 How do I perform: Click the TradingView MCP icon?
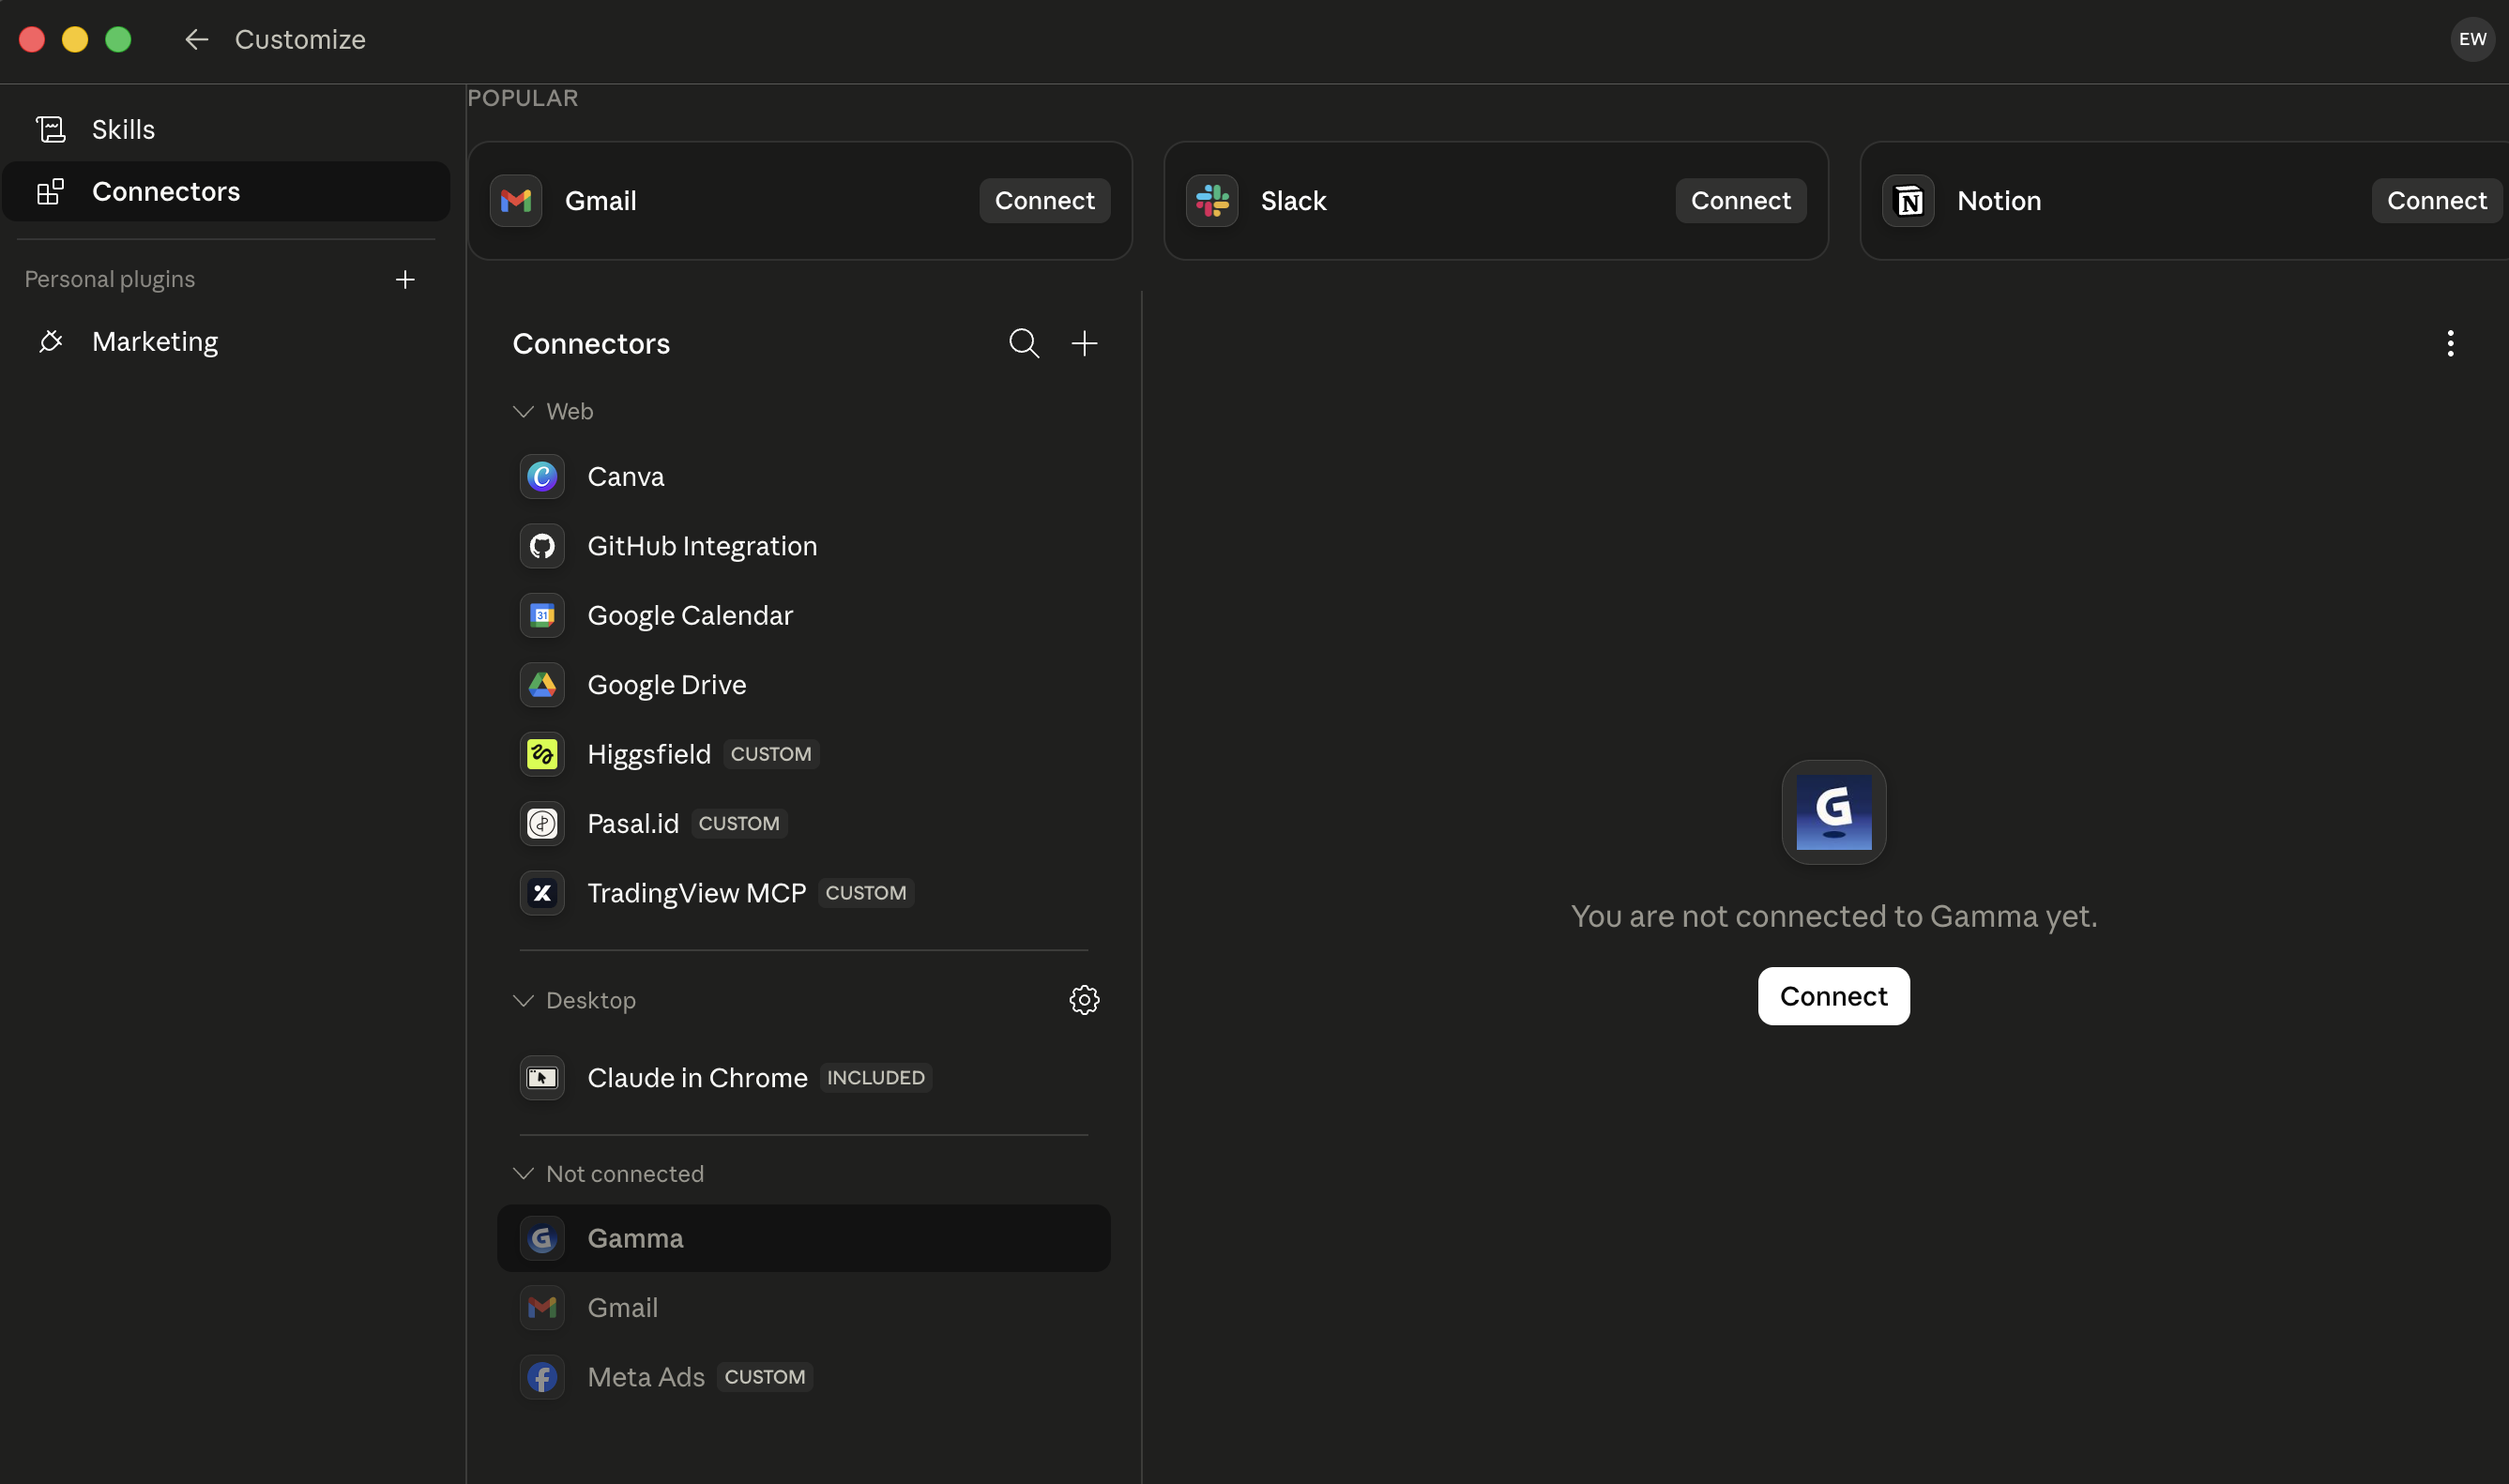click(x=542, y=893)
